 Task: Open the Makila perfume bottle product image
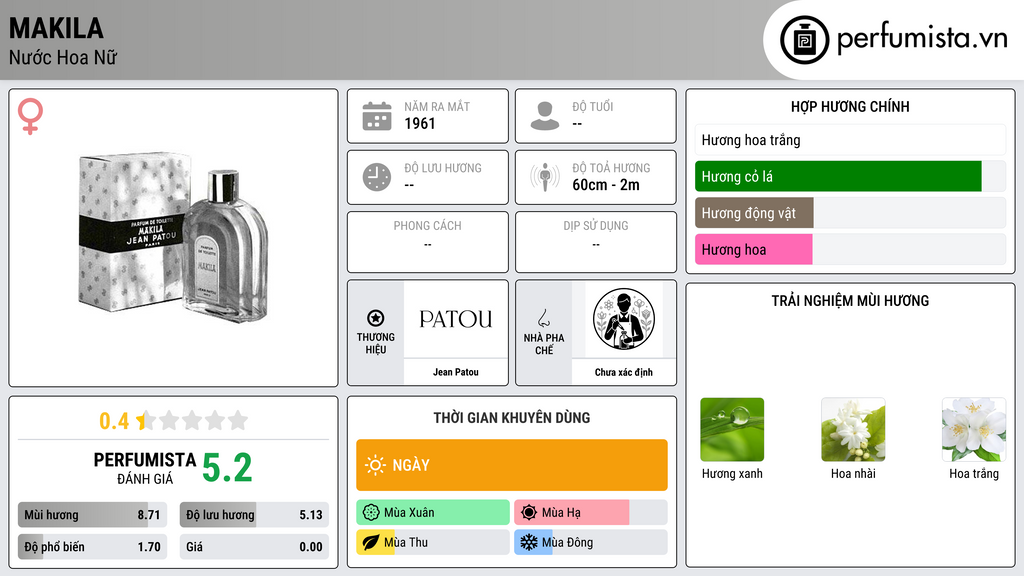173,238
